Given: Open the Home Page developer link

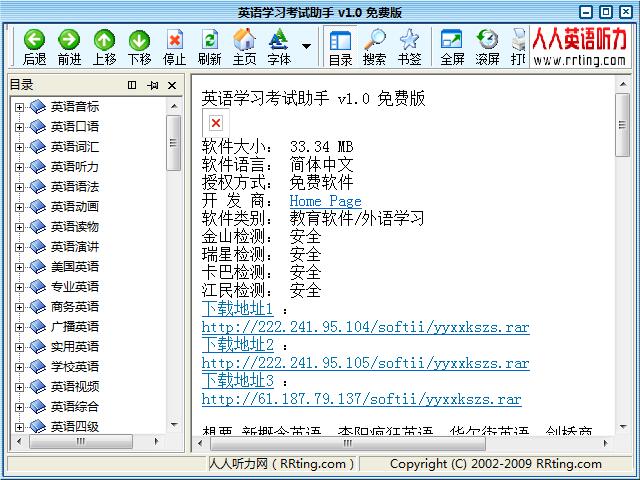Looking at the screenshot, I should tap(325, 201).
